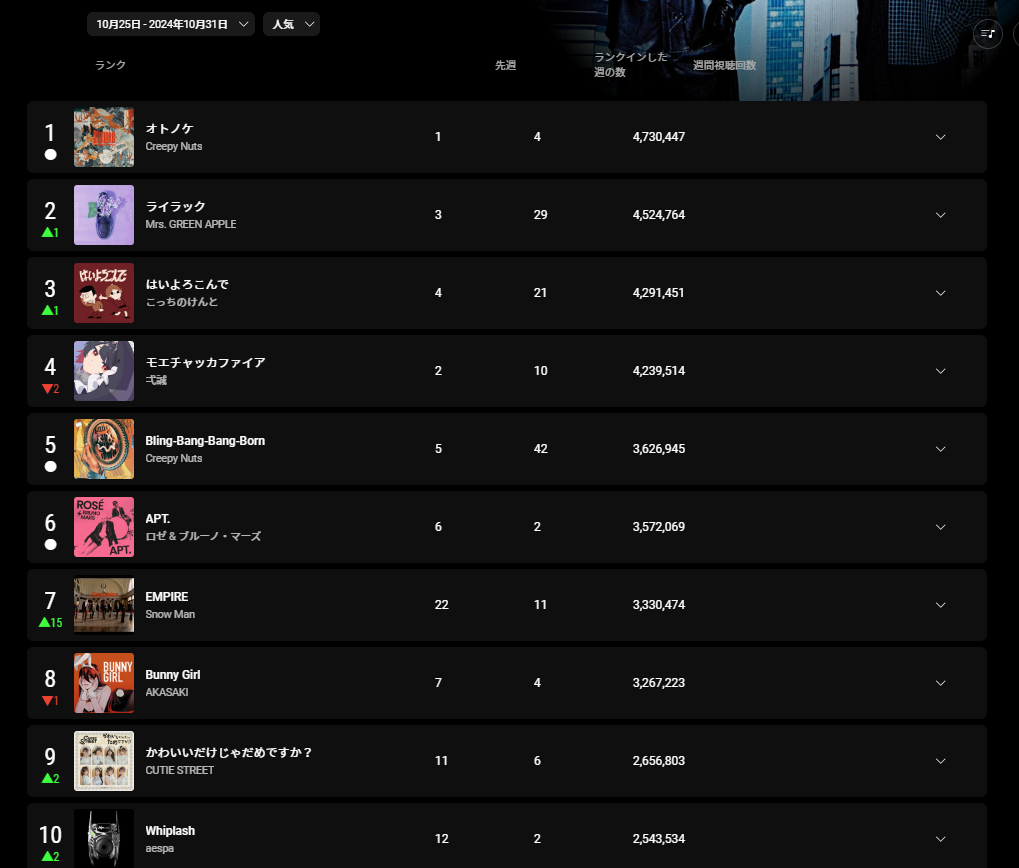Viewport: 1019px width, 868px height.
Task: Open the song title Whiplash
Action: (x=170, y=830)
